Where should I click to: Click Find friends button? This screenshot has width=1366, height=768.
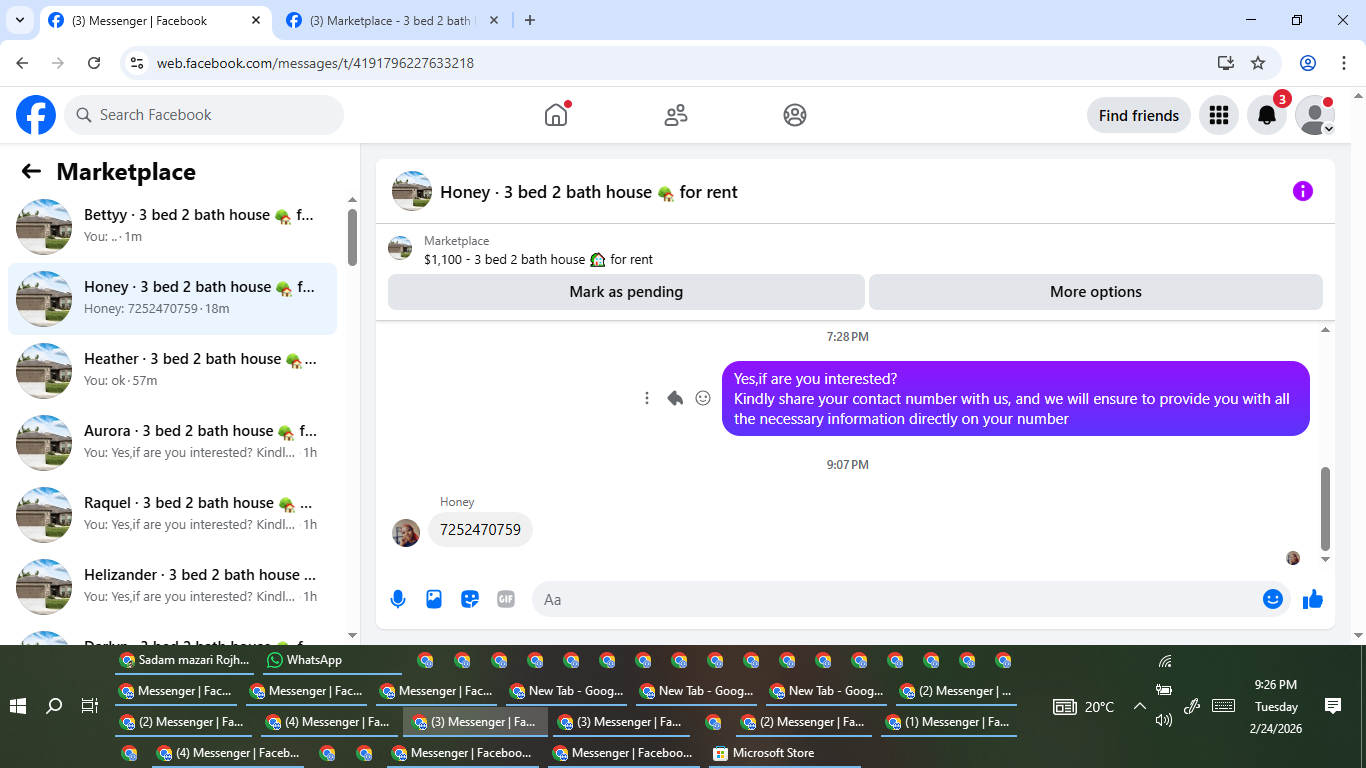[x=1139, y=115]
